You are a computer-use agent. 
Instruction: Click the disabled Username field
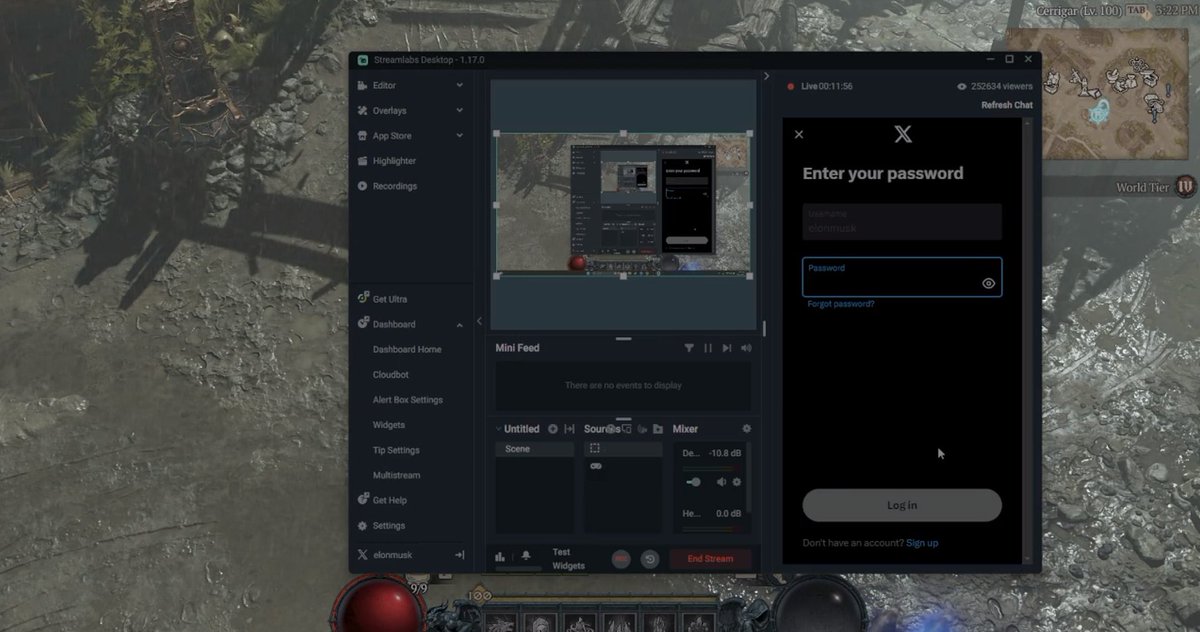(902, 221)
